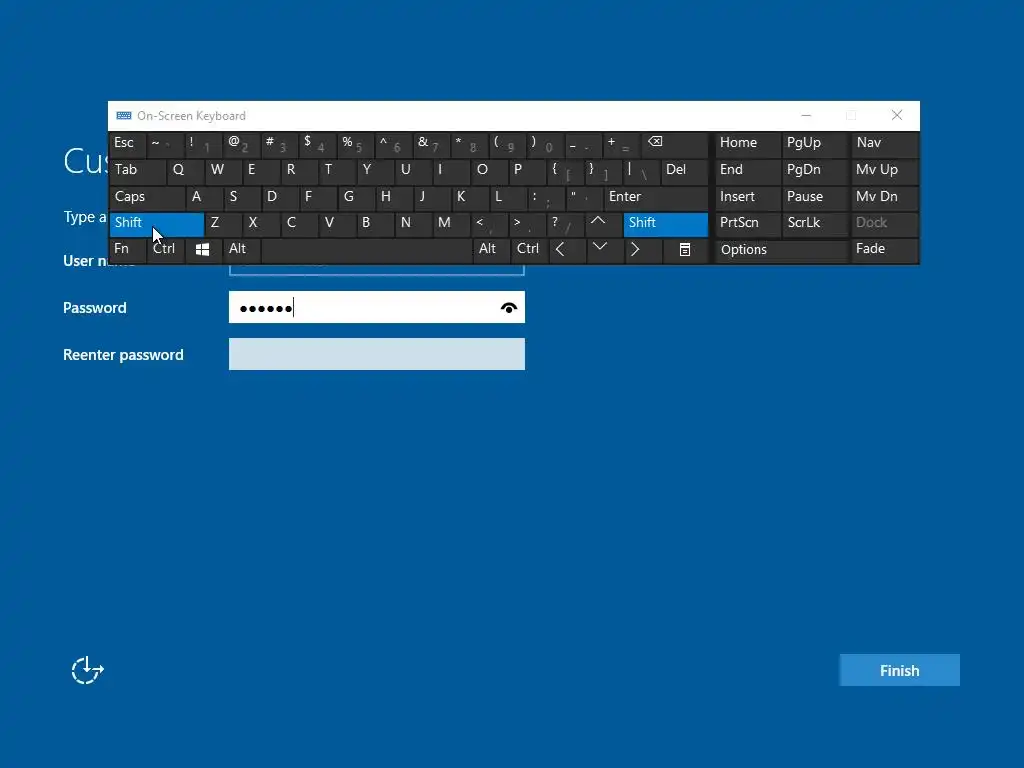Click the ( 9 key
1024x768 pixels.
tap(507, 143)
